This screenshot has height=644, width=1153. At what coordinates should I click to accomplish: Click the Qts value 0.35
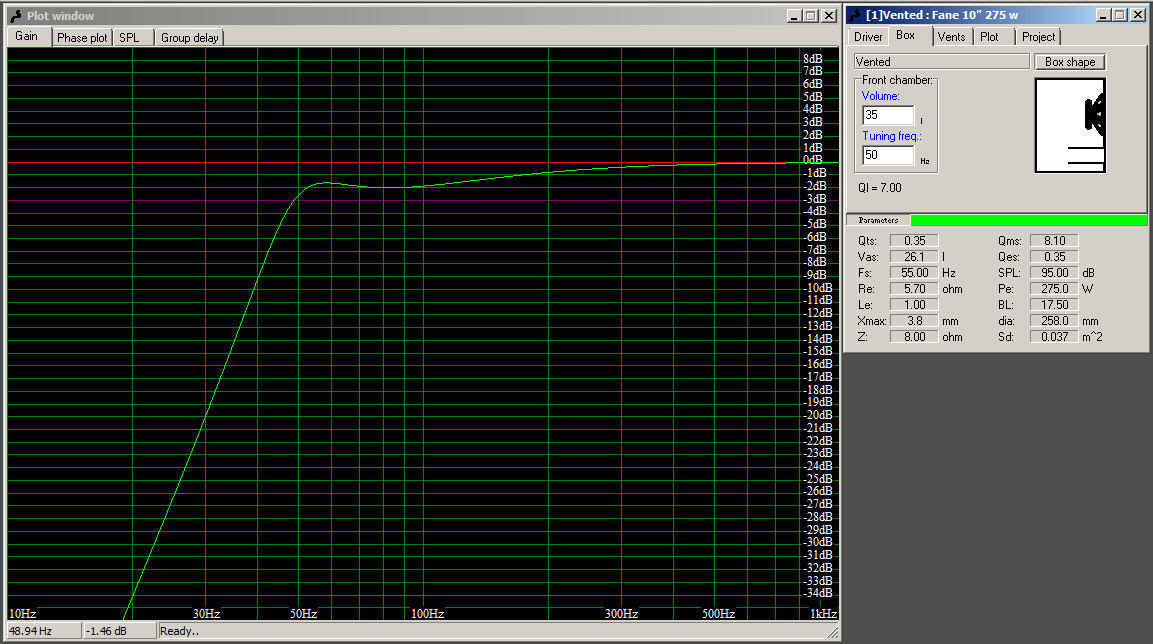coord(914,240)
